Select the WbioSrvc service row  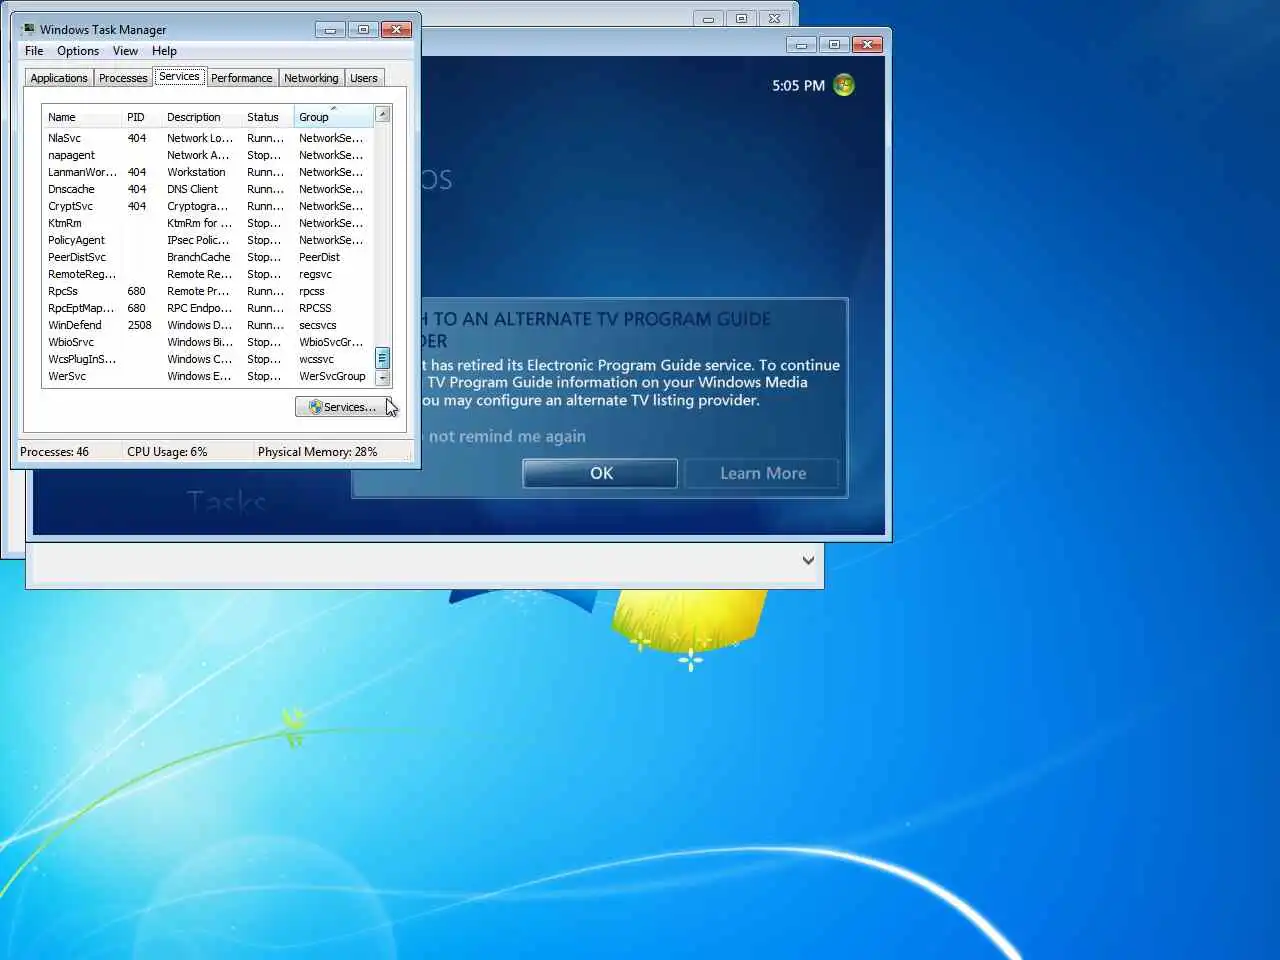point(207,342)
